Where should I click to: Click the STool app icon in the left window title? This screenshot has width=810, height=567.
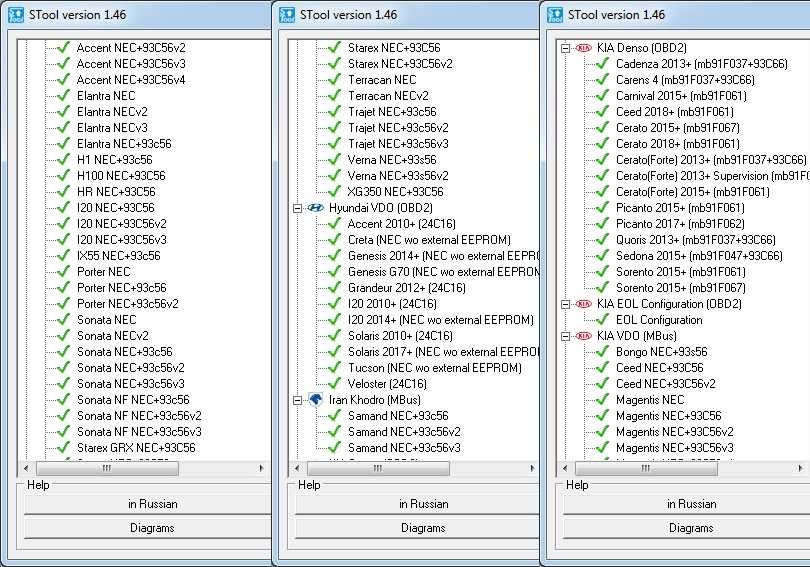(17, 14)
